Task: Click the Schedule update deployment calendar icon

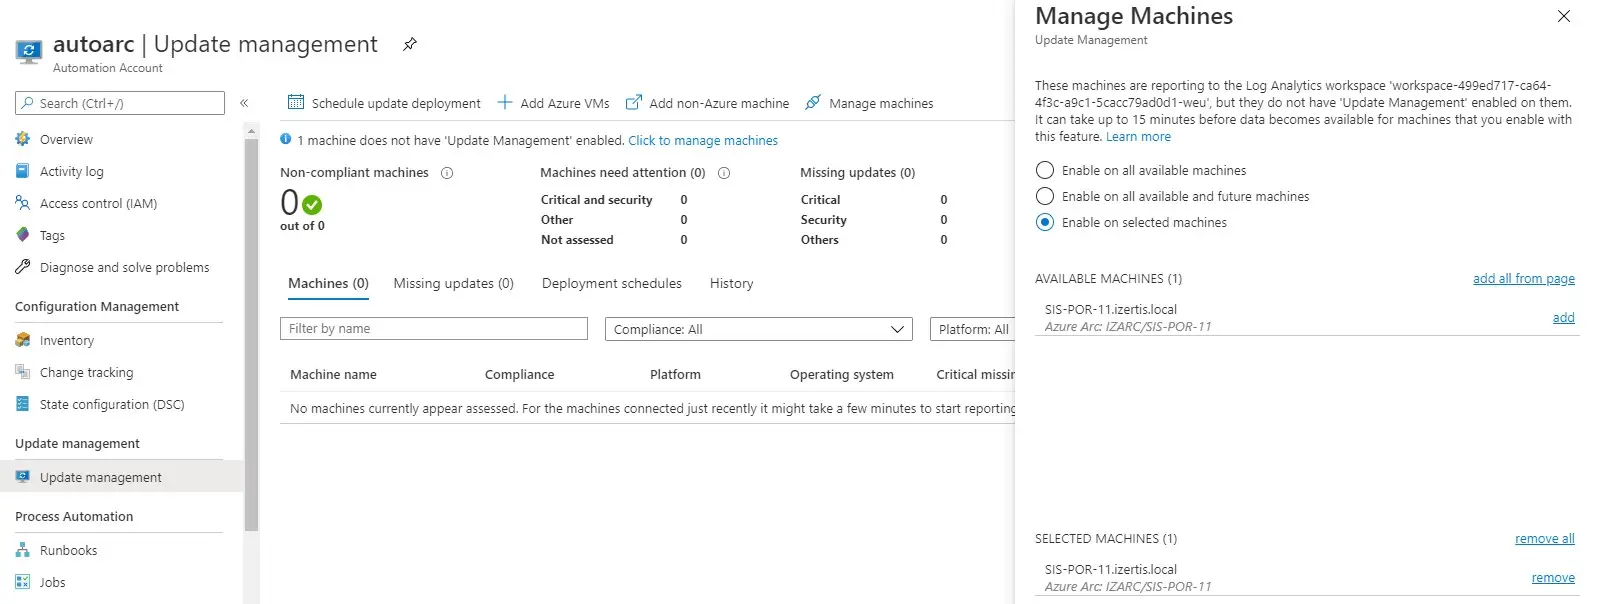Action: pyautogui.click(x=295, y=102)
